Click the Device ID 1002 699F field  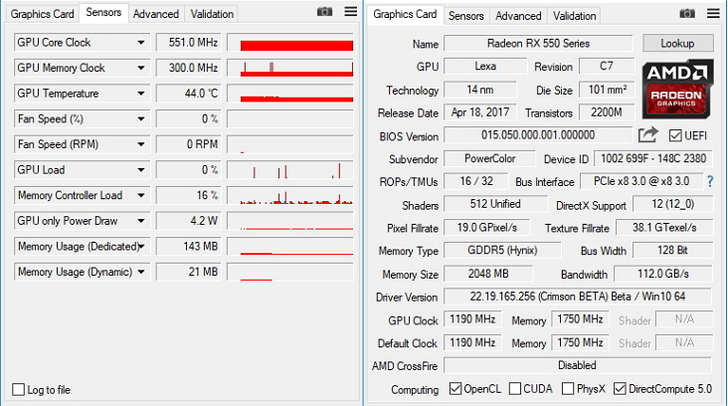click(x=653, y=158)
